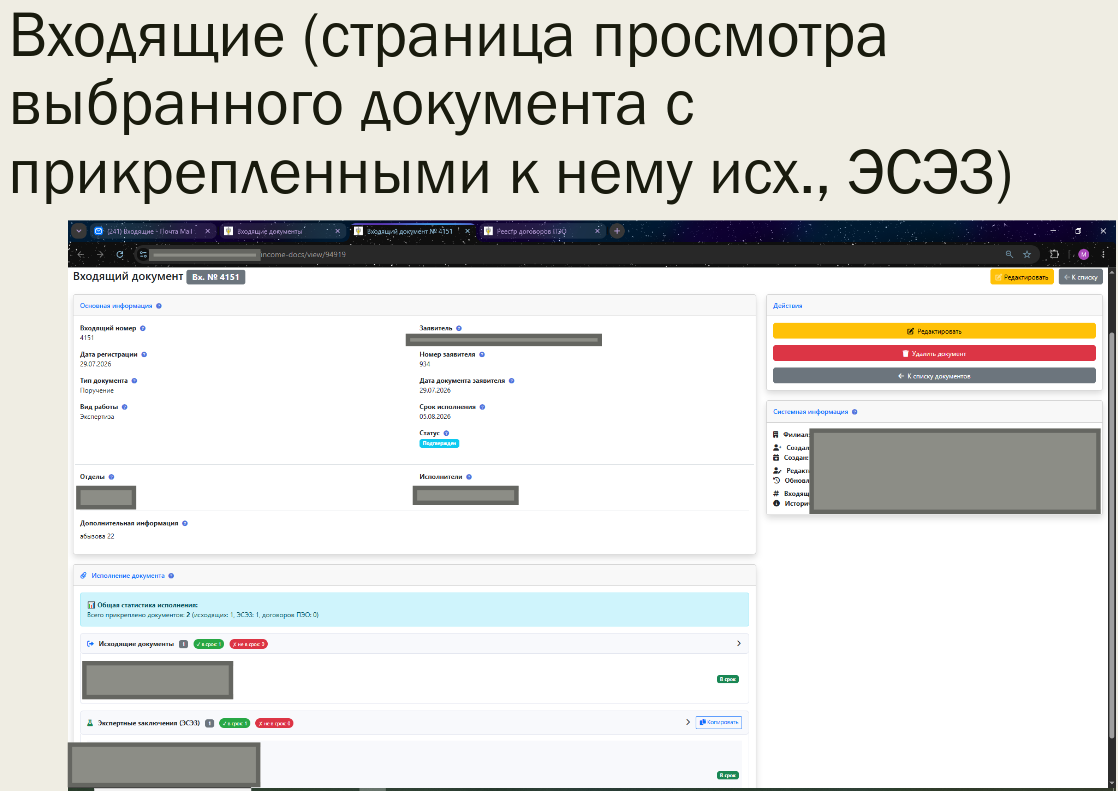This screenshot has height=791, width=1118.
Task: Open help icon next to Исполнители
Action: (x=468, y=477)
